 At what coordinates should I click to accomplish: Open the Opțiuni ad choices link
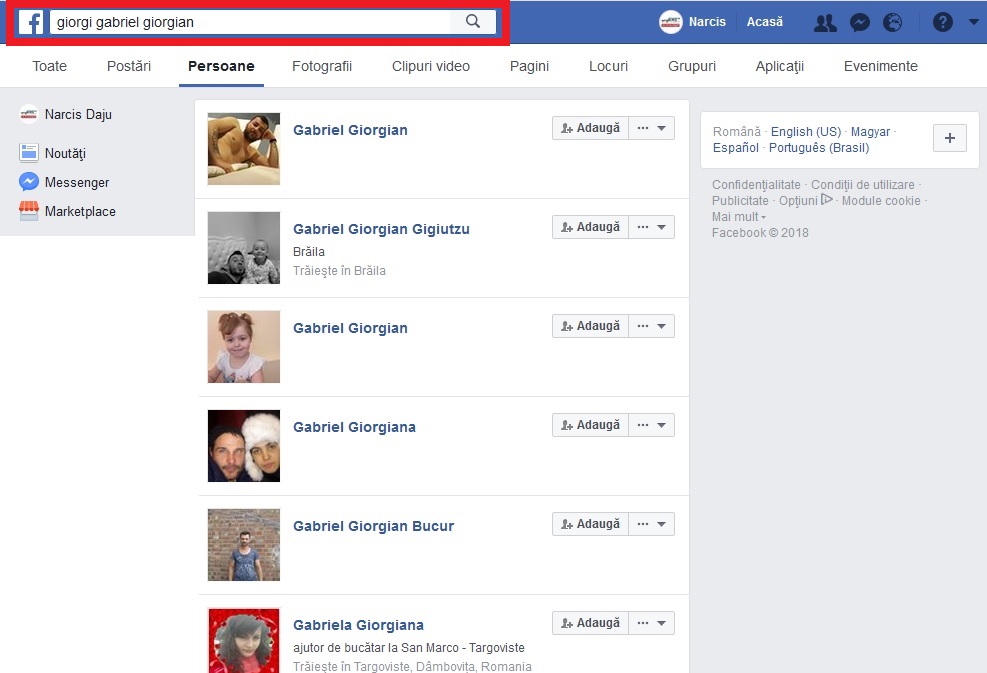pos(806,201)
